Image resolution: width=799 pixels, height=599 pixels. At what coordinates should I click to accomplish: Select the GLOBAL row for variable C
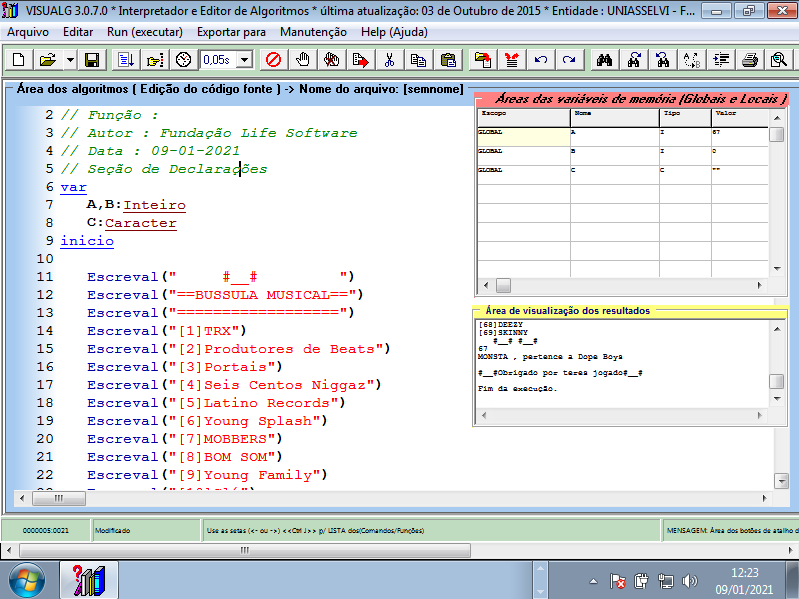[523, 175]
